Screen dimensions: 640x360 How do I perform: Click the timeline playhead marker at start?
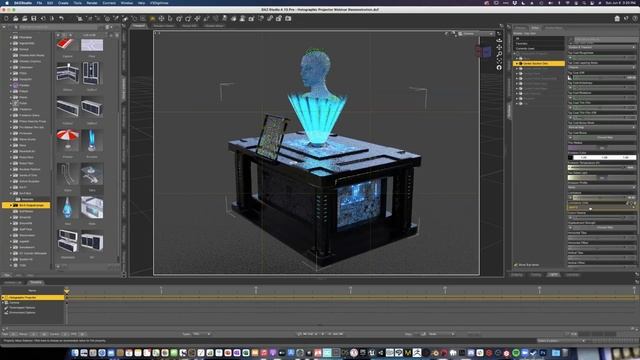click(67, 291)
